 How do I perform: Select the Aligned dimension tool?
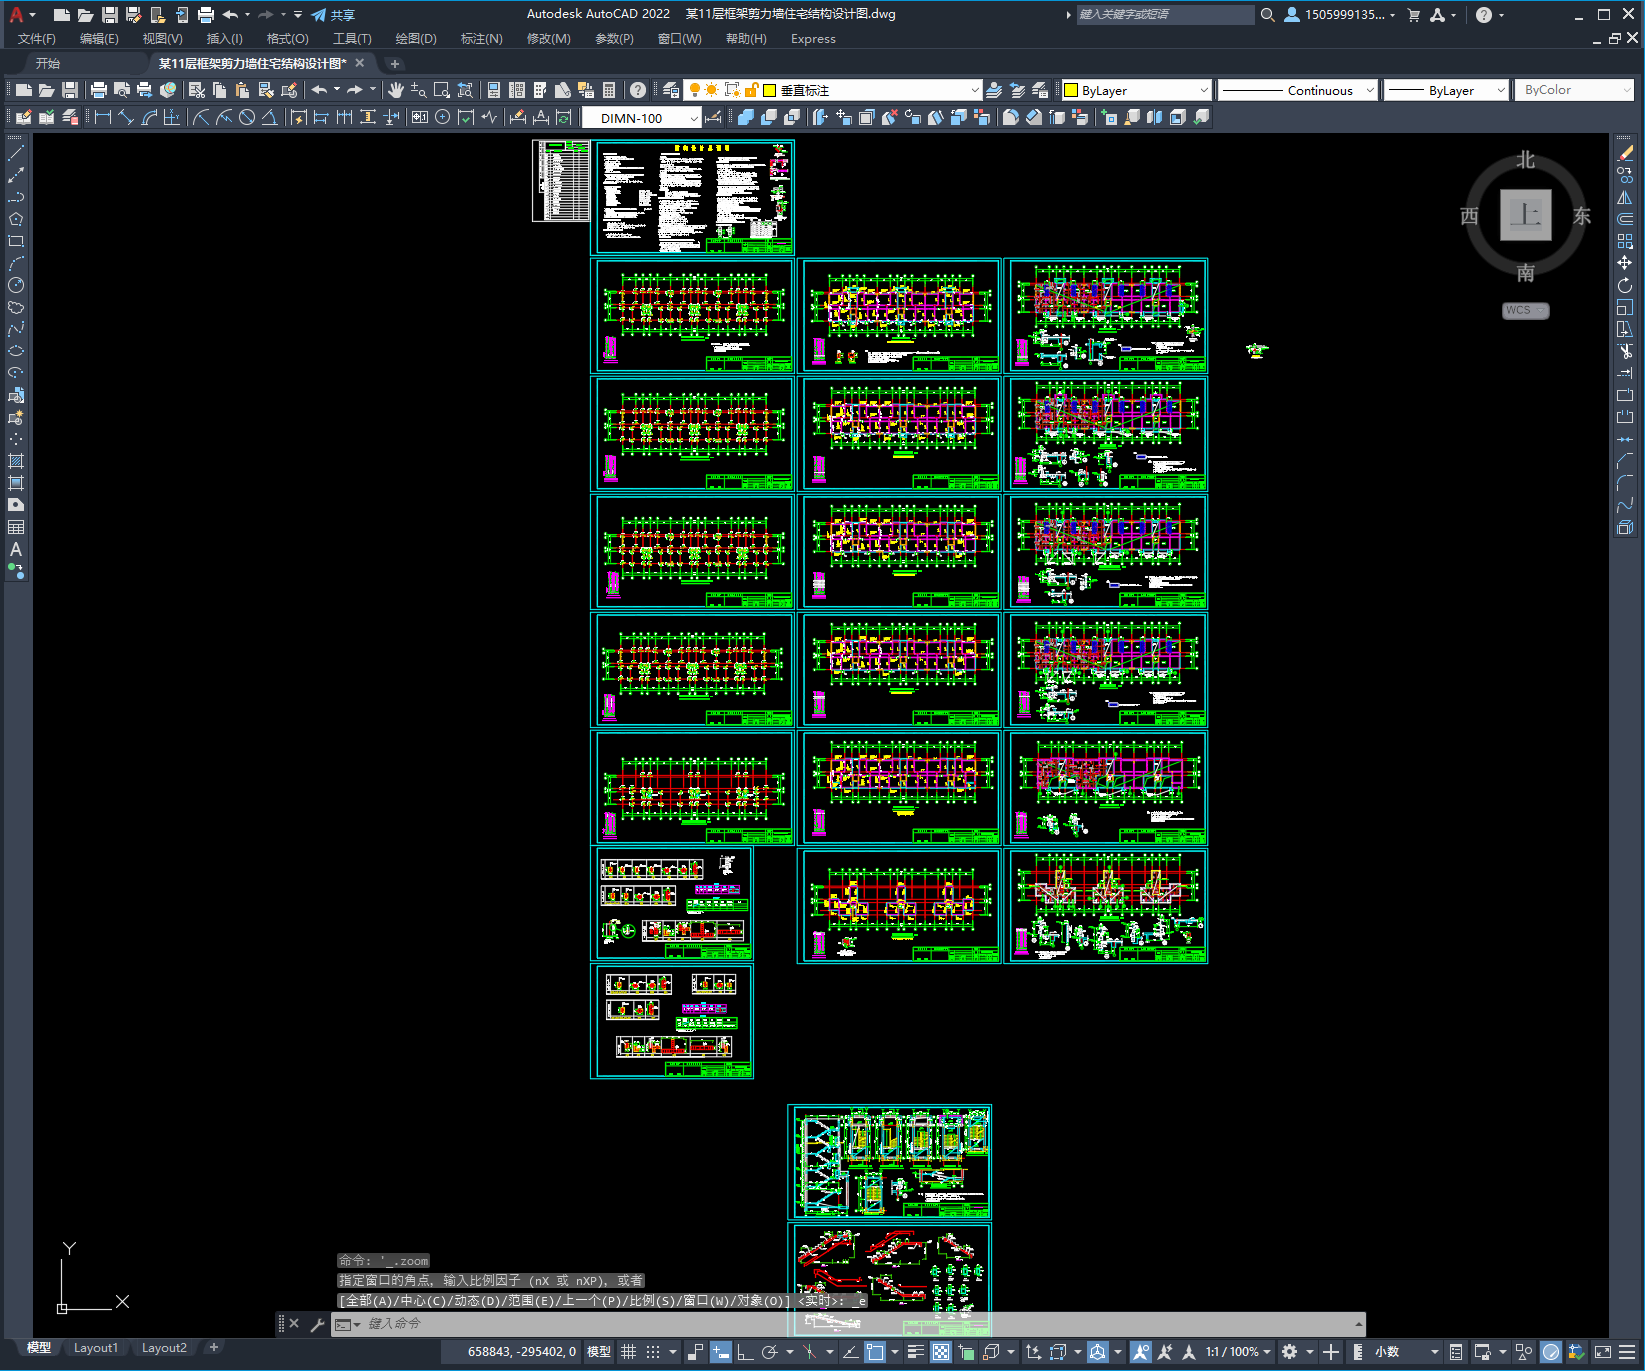126,117
